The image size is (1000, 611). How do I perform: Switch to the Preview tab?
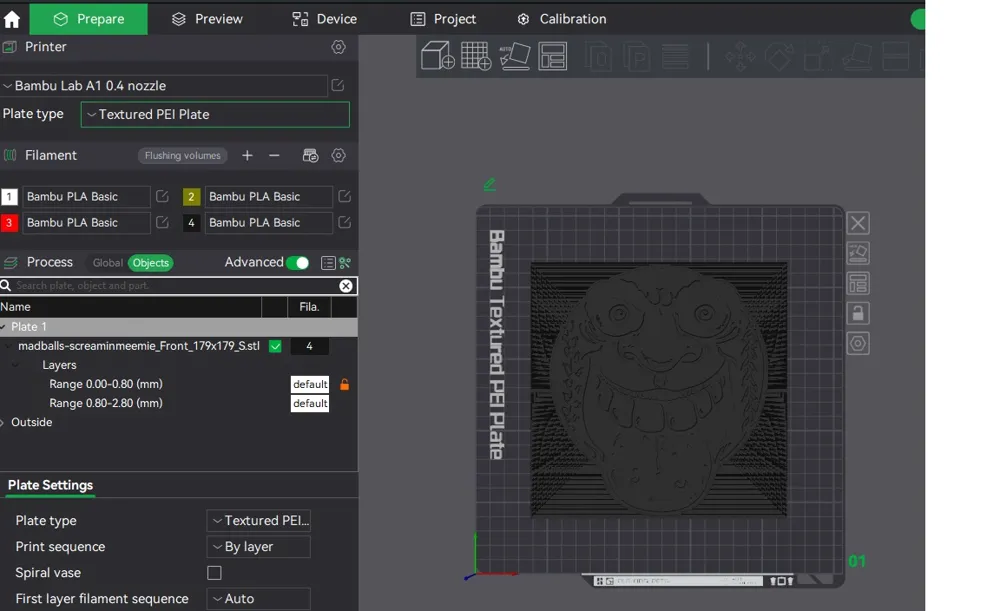(207, 19)
